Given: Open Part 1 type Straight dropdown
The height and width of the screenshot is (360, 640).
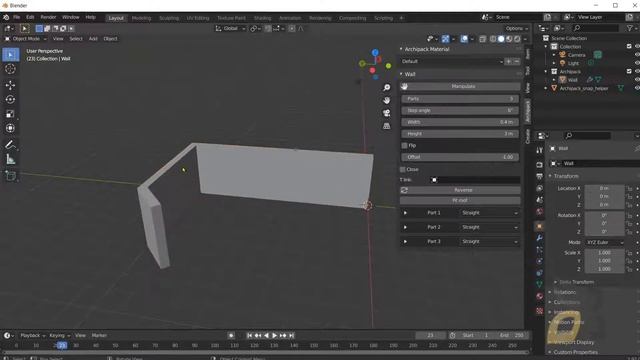Looking at the screenshot, I should point(489,213).
